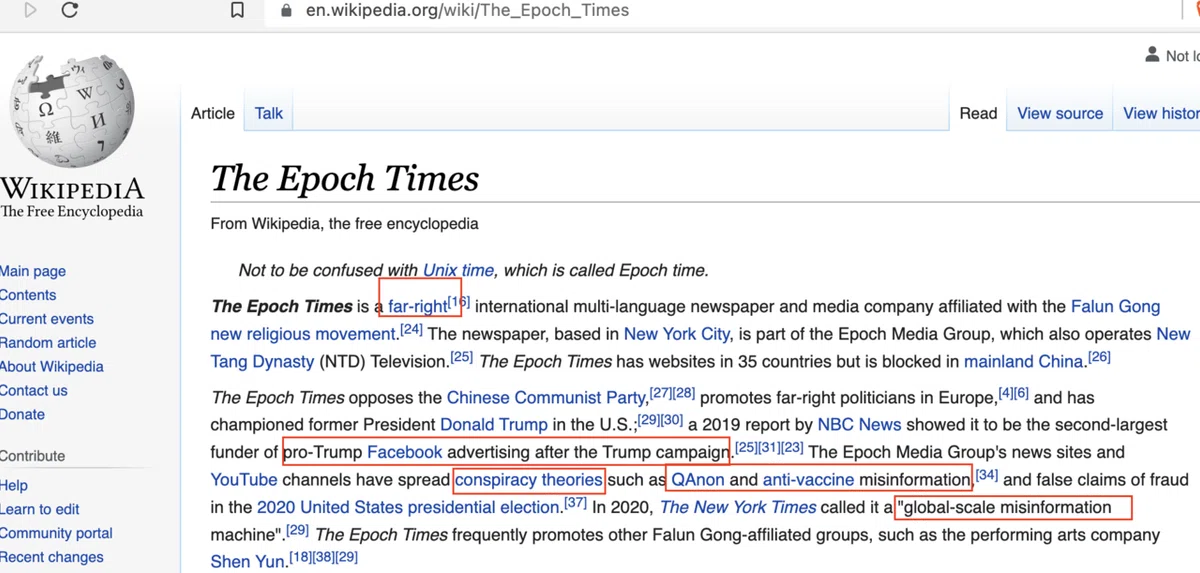1200x573 pixels.
Task: Open the New York City link
Action: pos(677,333)
